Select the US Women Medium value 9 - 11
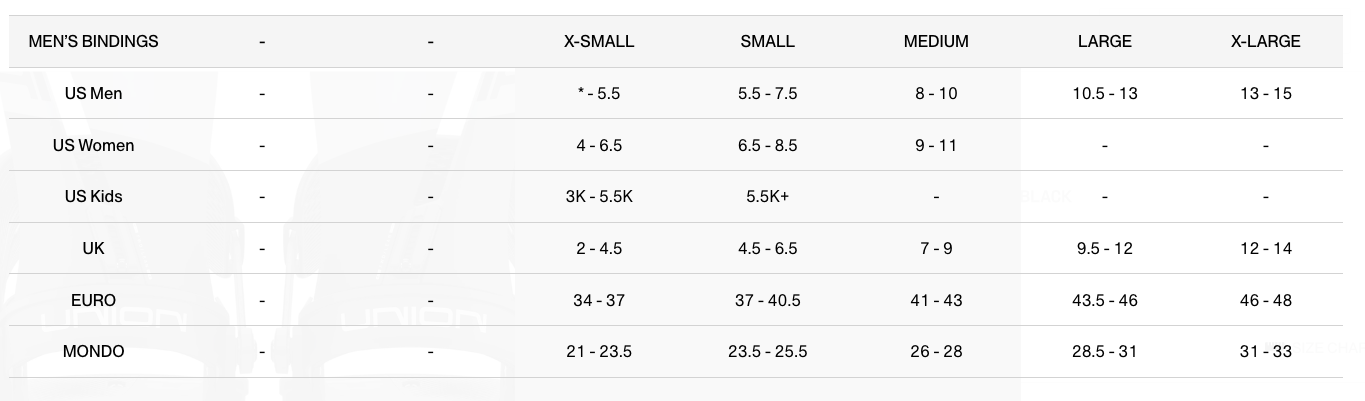 (936, 146)
